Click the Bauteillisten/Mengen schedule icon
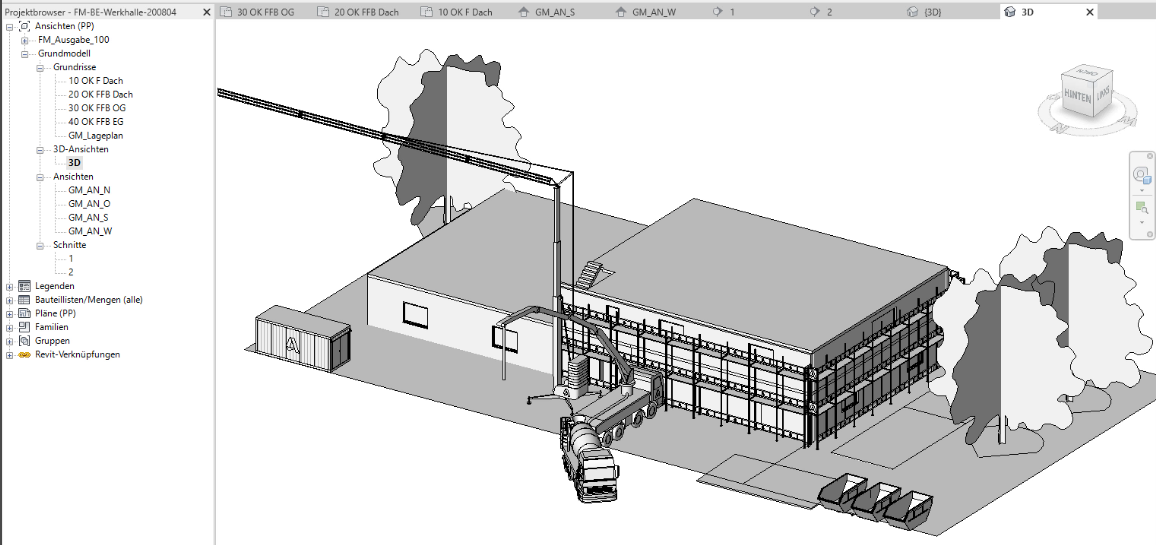This screenshot has height=545, width=1156. point(24,300)
